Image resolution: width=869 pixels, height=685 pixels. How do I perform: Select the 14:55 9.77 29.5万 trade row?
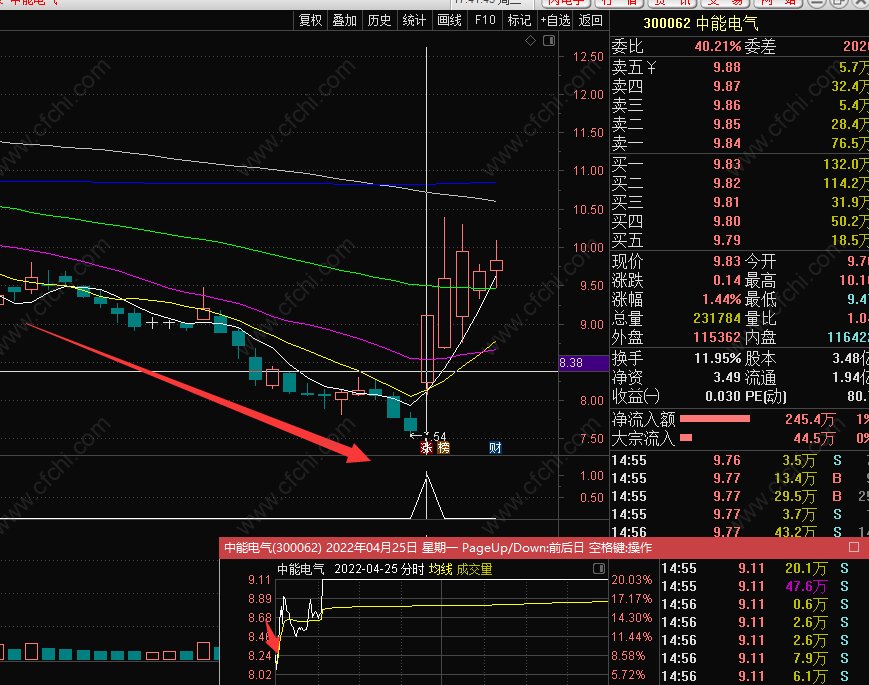(x=739, y=496)
